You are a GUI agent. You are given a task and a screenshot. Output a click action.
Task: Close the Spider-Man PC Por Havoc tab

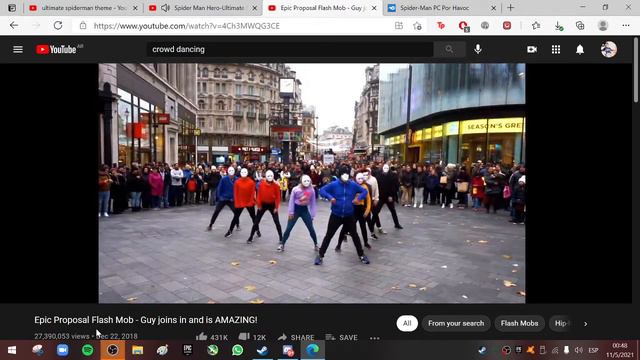(x=493, y=8)
